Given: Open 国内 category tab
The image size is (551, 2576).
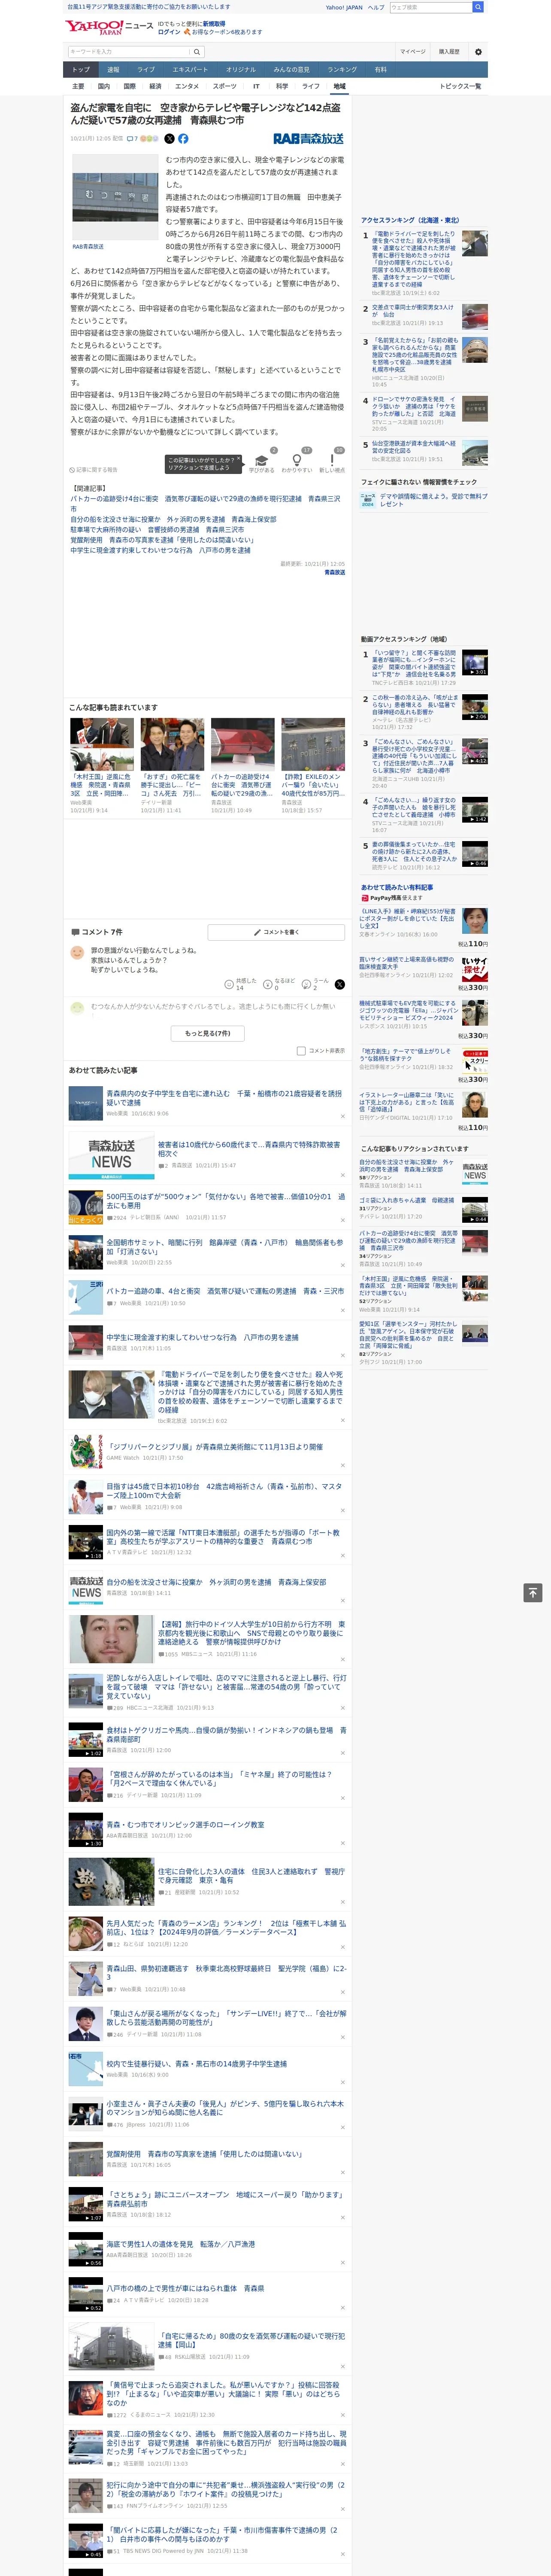Looking at the screenshot, I should (104, 86).
